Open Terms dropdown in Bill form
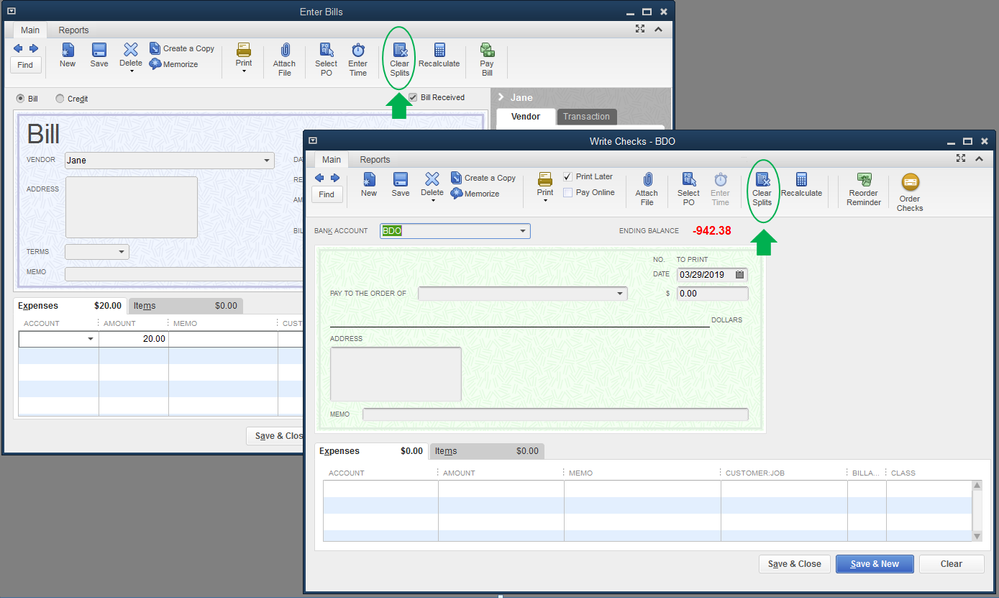 tap(121, 252)
